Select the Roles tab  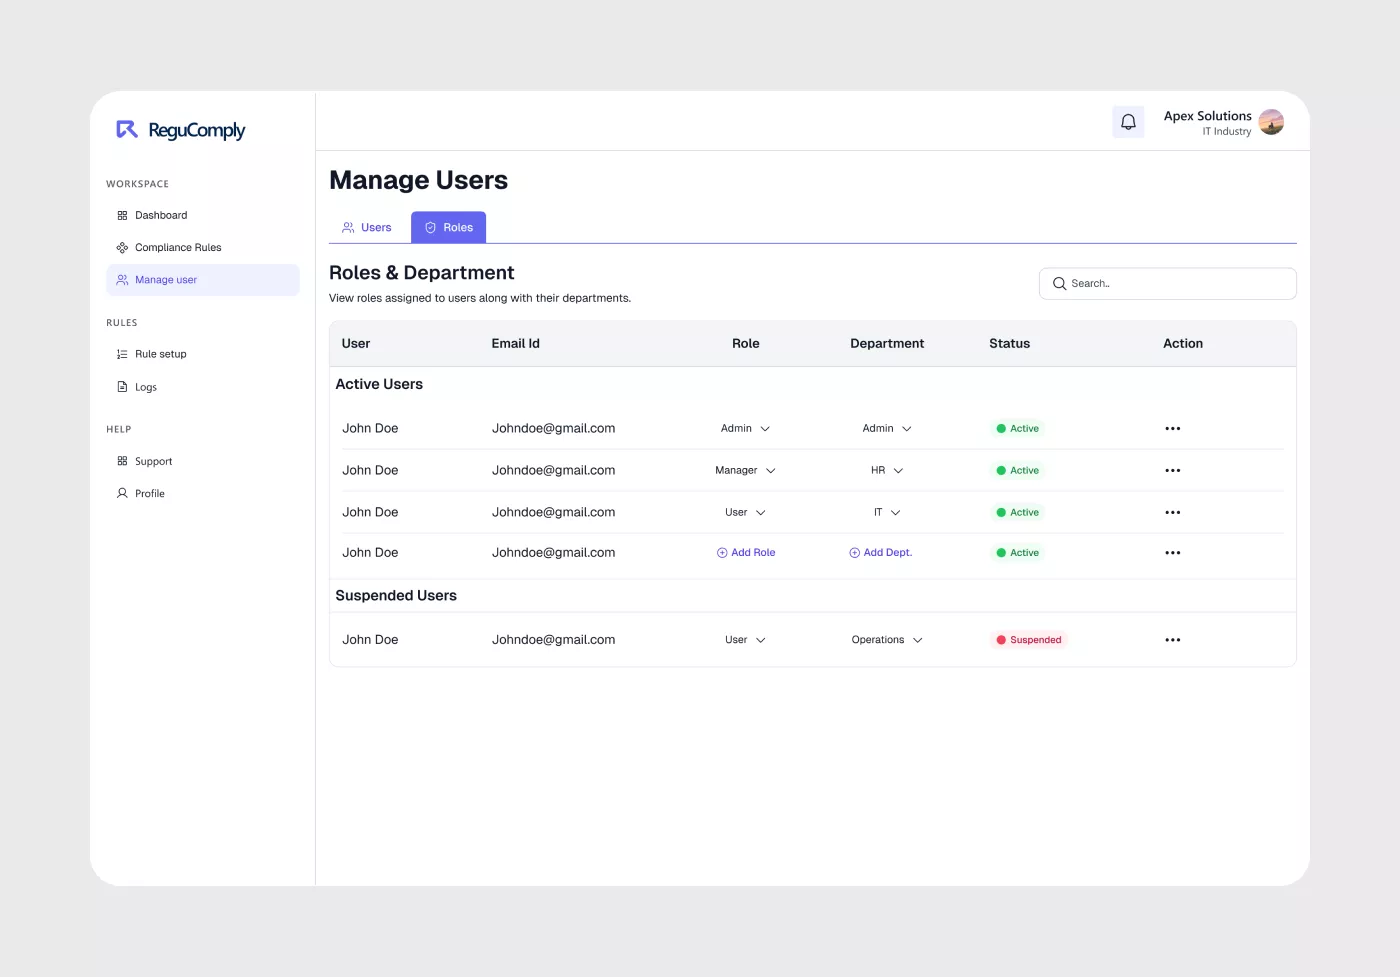coord(448,227)
